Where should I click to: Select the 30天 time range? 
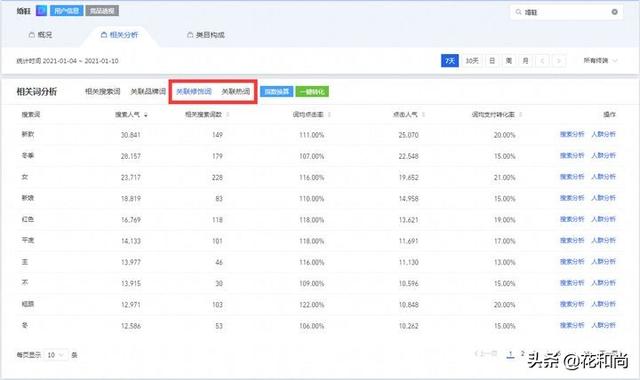(x=472, y=61)
